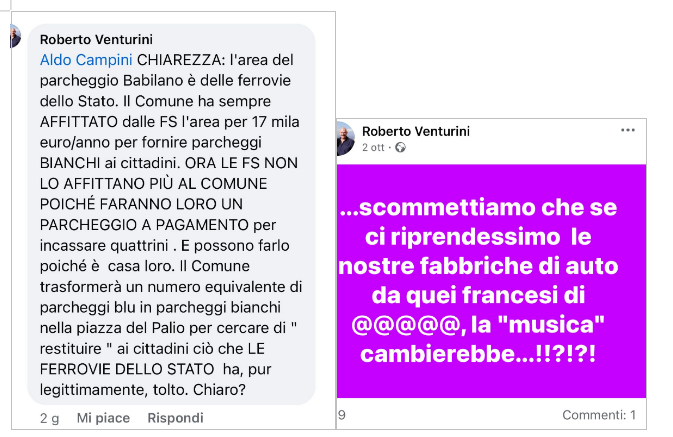Like the comment with Mi piace

103,418
